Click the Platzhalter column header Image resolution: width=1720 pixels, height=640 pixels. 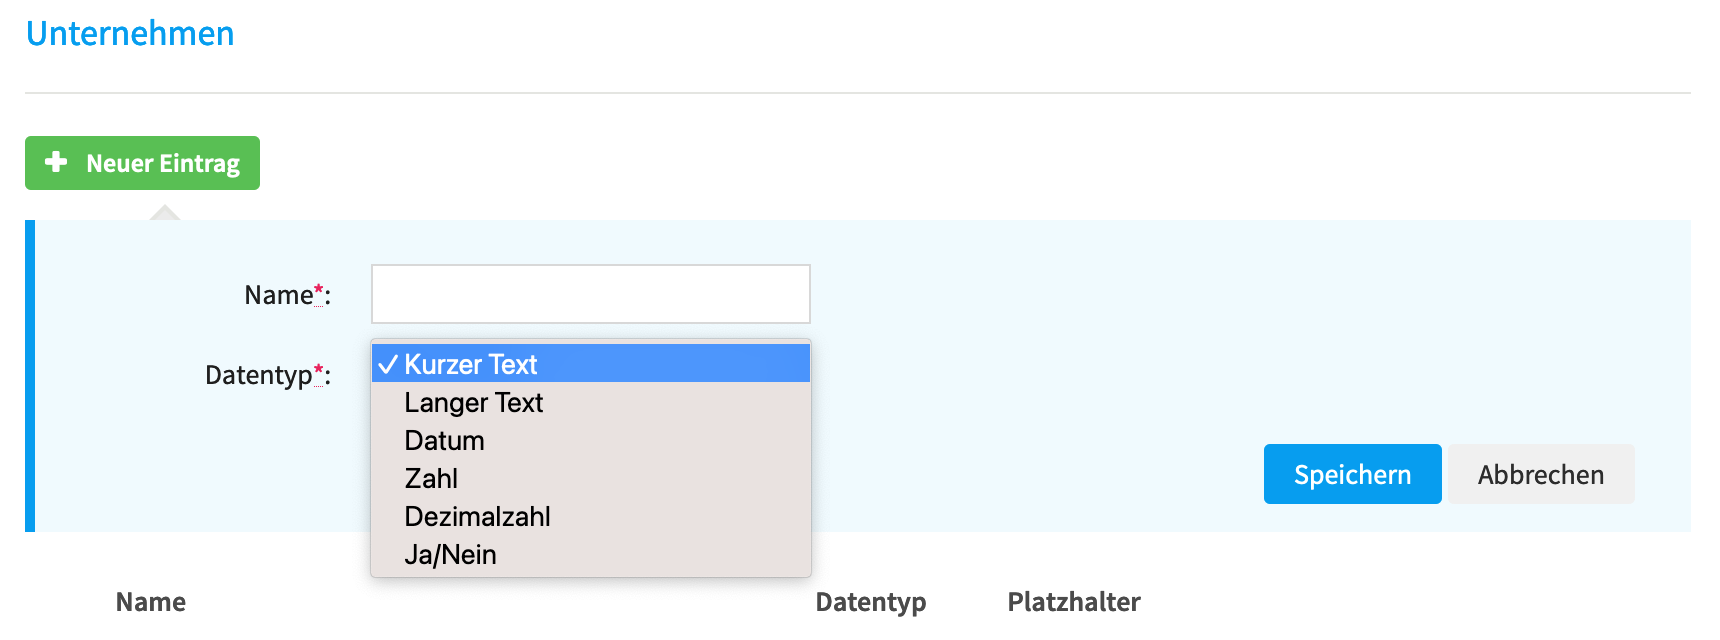click(1074, 601)
